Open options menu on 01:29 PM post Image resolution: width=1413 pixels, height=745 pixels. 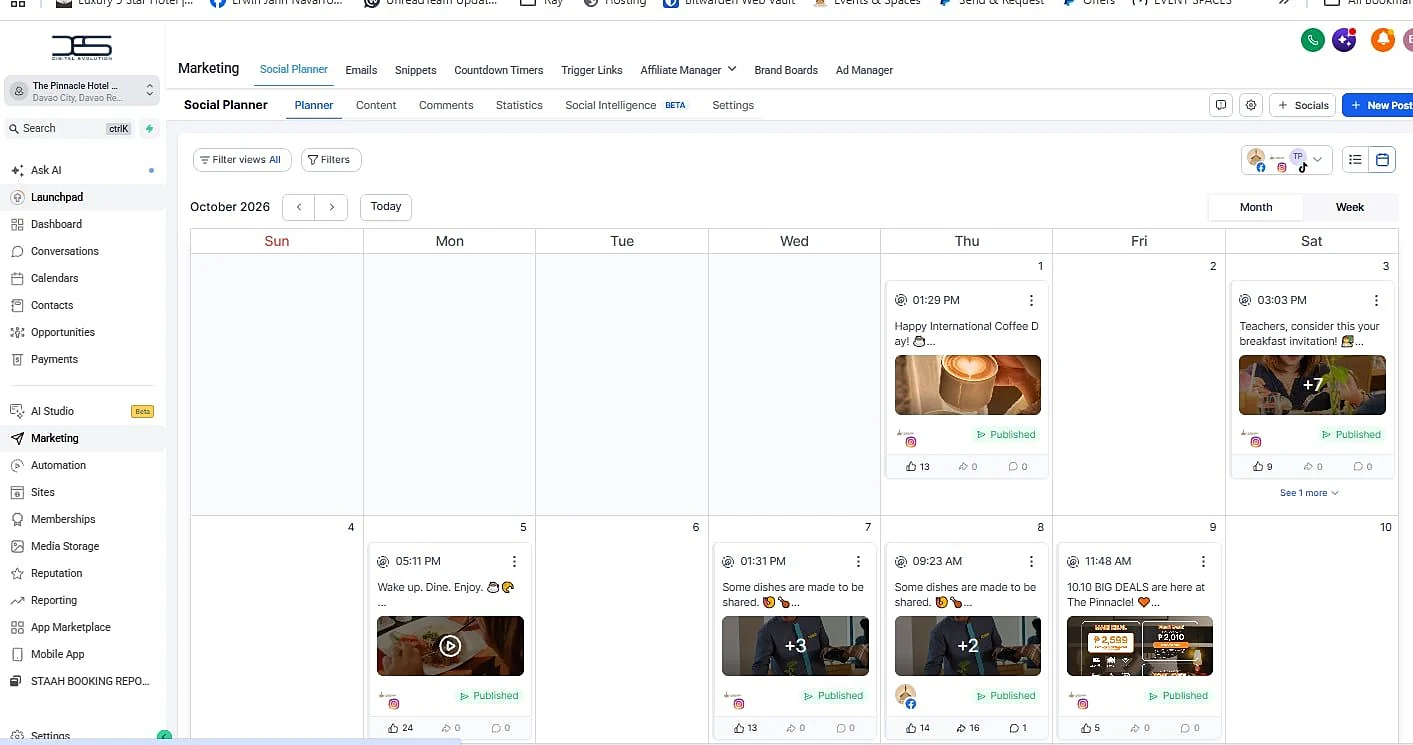click(x=1031, y=300)
